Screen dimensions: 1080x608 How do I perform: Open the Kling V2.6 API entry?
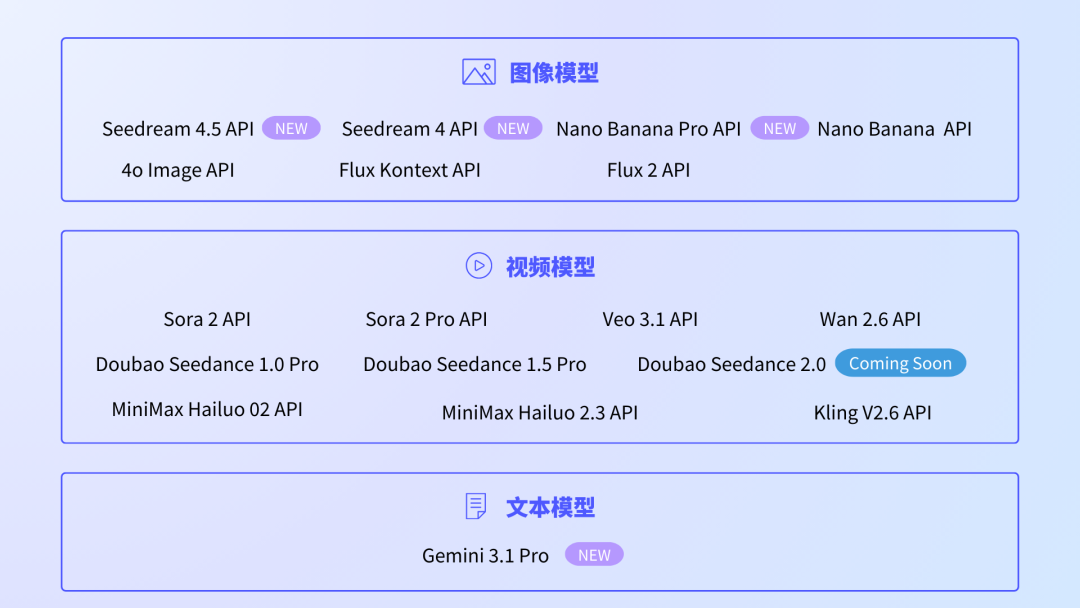pos(872,412)
